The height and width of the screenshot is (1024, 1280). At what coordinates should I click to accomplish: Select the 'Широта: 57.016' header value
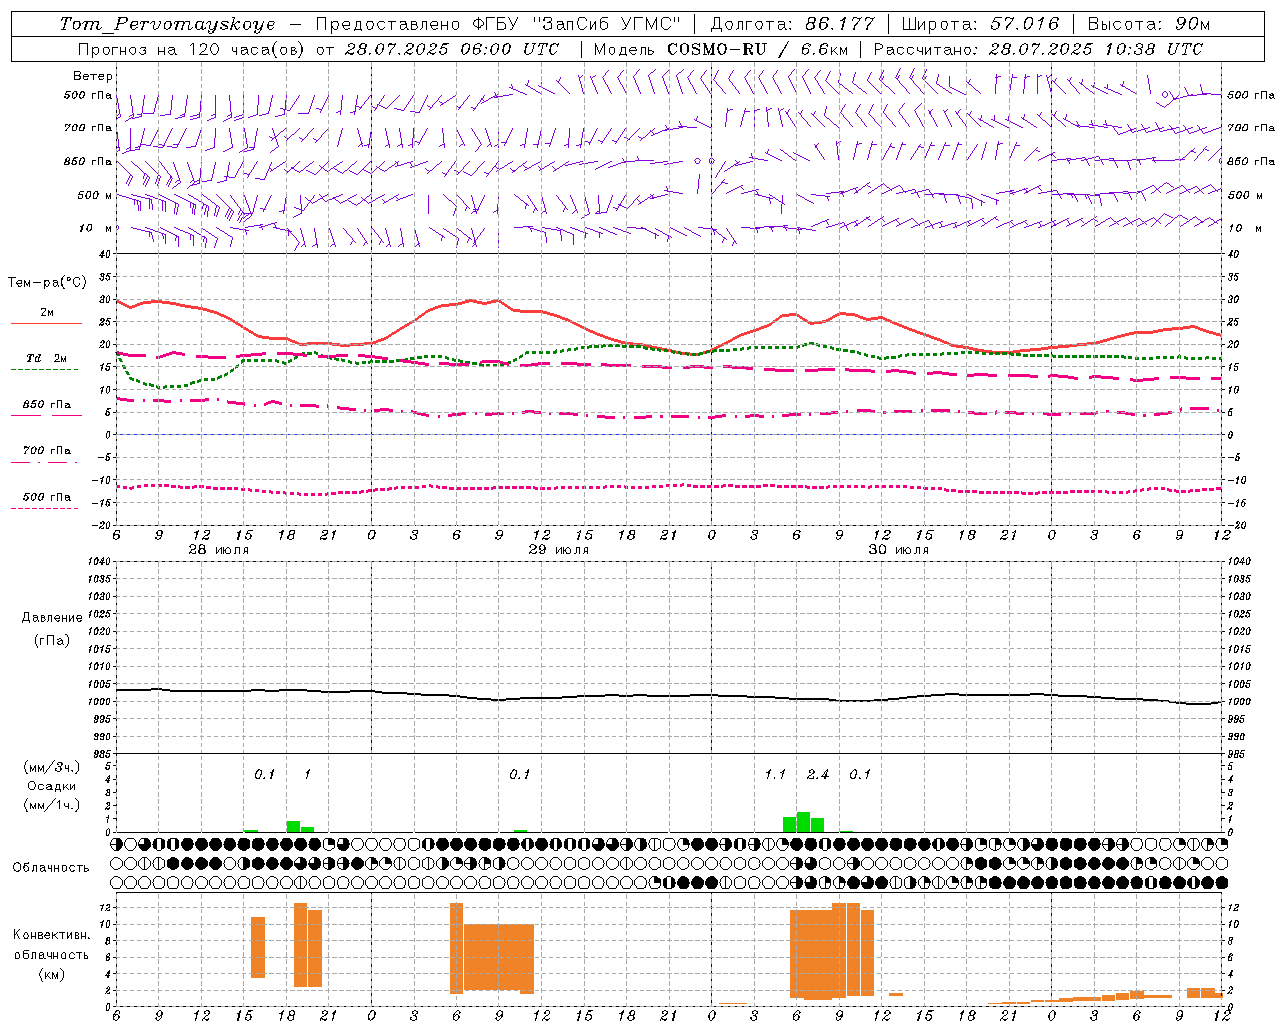pos(980,24)
